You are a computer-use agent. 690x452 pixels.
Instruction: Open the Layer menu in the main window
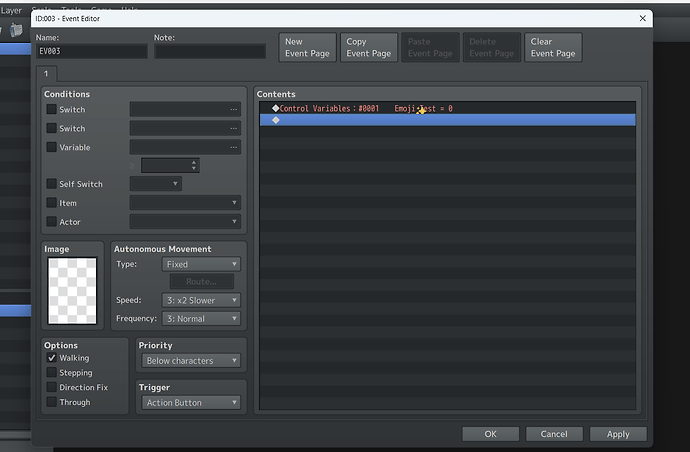[11, 11]
